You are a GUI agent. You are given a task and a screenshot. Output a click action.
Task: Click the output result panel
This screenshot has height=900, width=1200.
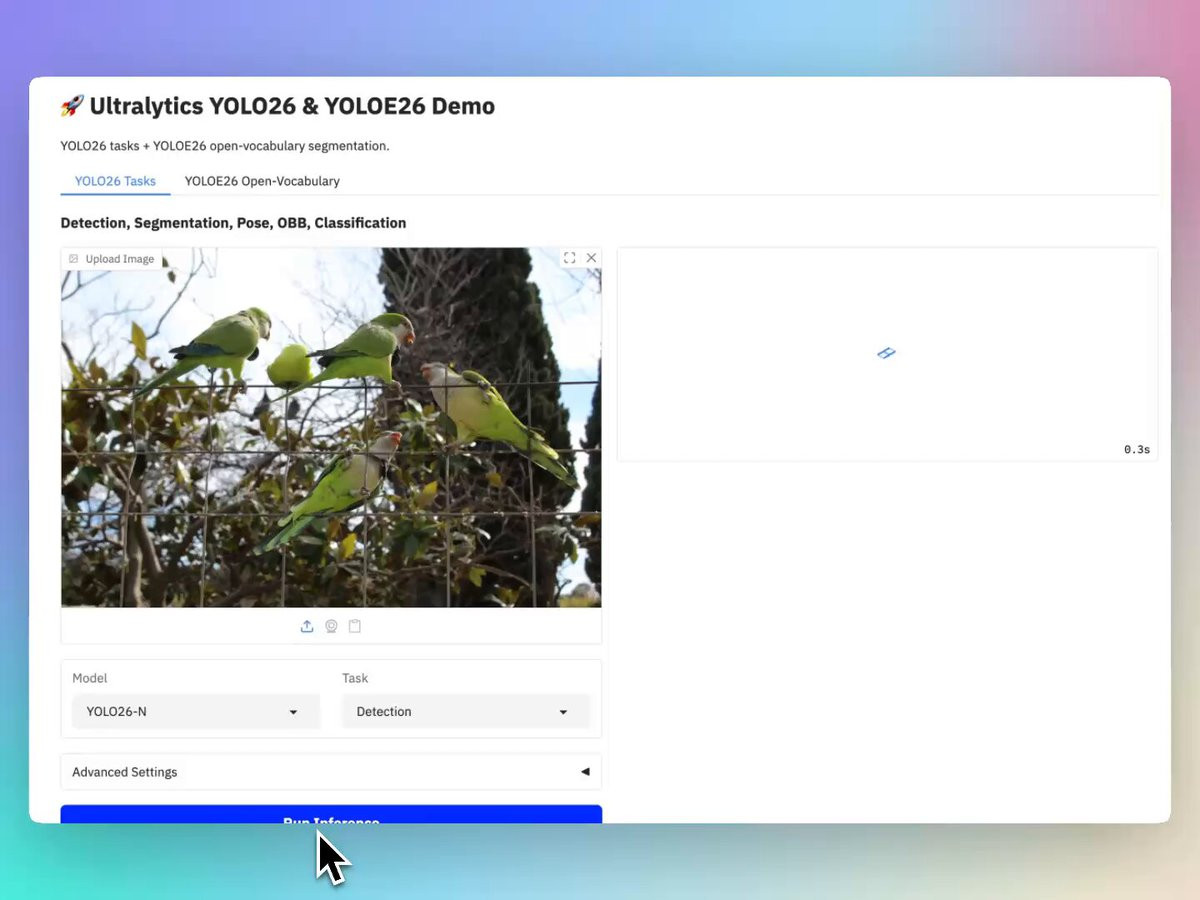point(887,354)
